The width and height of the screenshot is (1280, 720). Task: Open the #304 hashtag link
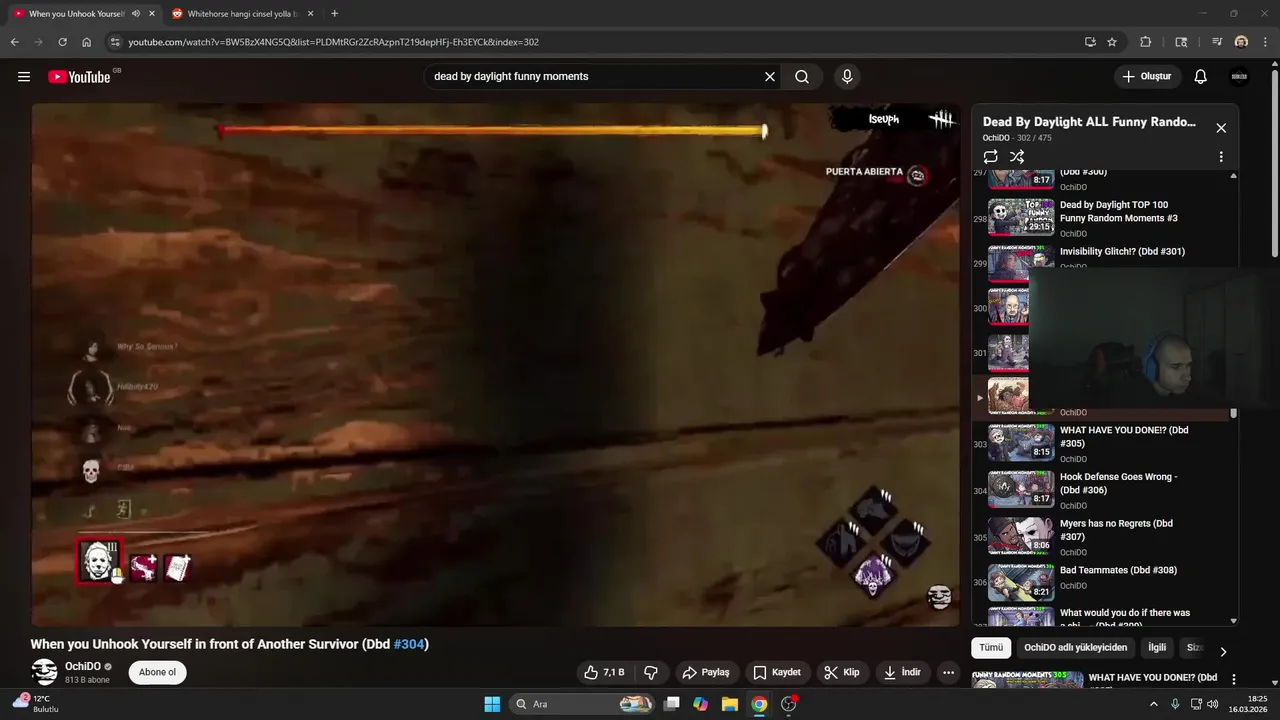pos(409,645)
